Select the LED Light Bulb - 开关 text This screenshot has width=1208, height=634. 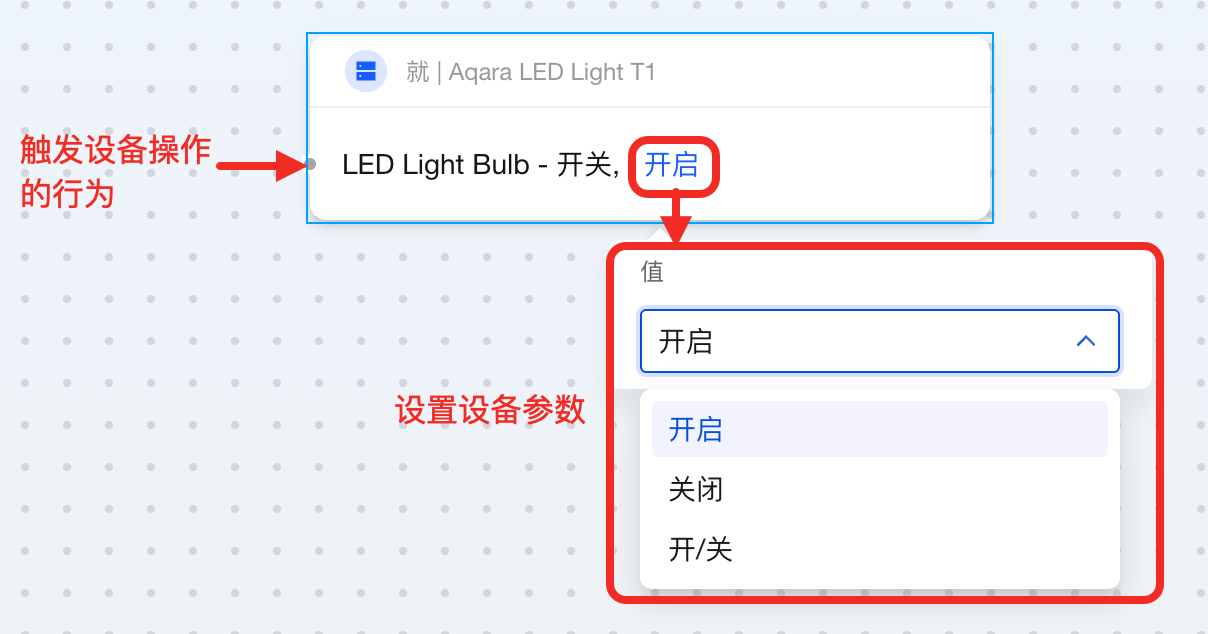pyautogui.click(x=480, y=165)
